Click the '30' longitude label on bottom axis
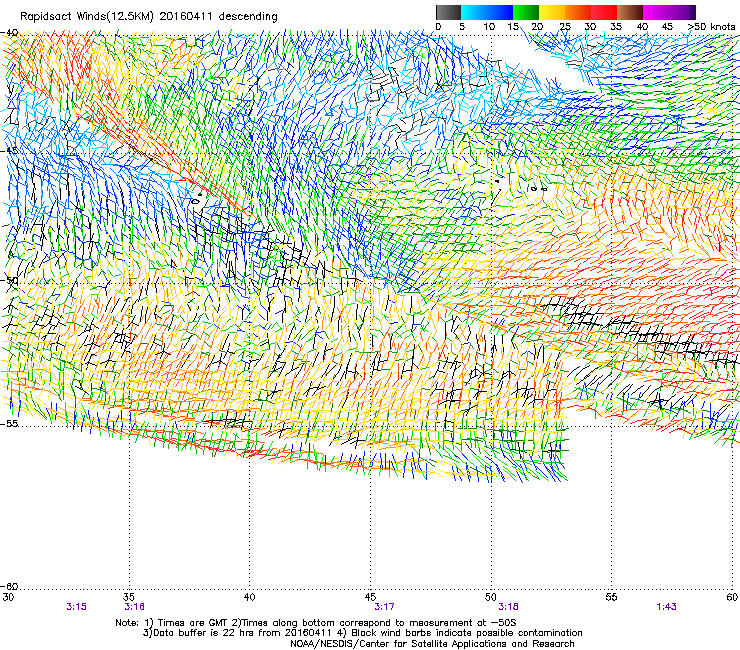This screenshot has height=650, width=740. coord(8,597)
